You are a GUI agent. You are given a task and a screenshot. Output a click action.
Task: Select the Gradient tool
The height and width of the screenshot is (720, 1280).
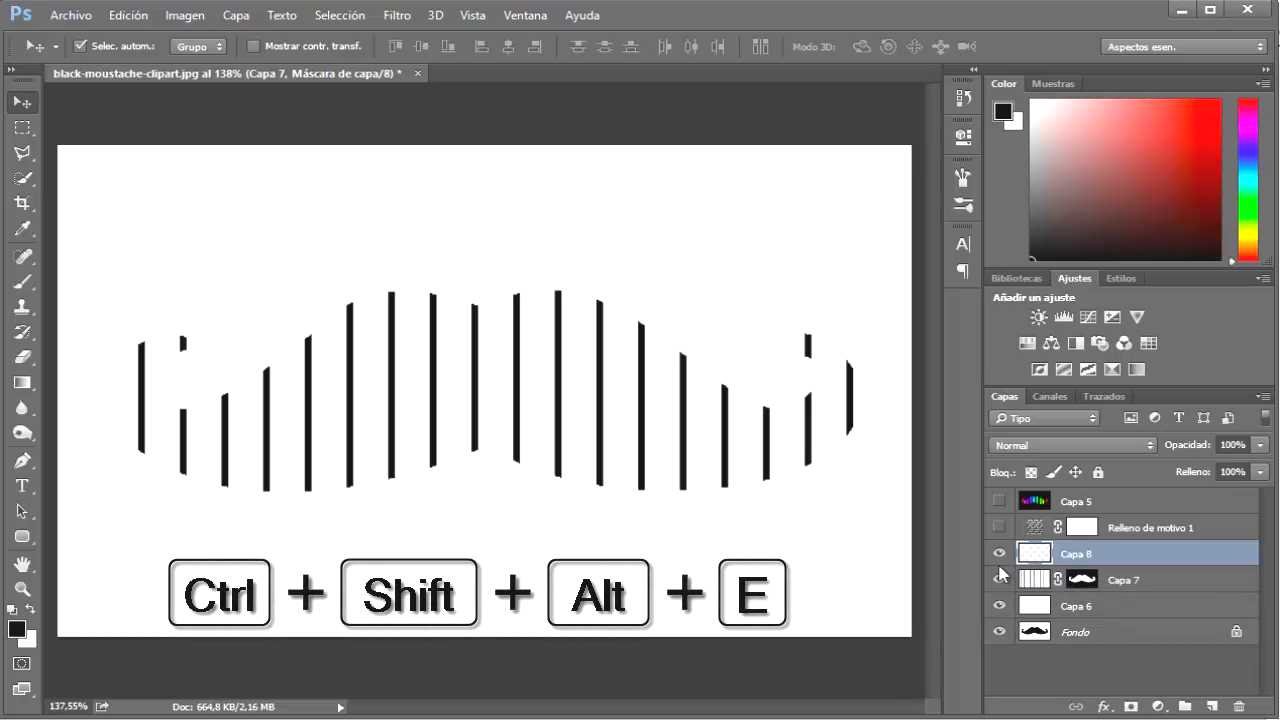[x=22, y=383]
